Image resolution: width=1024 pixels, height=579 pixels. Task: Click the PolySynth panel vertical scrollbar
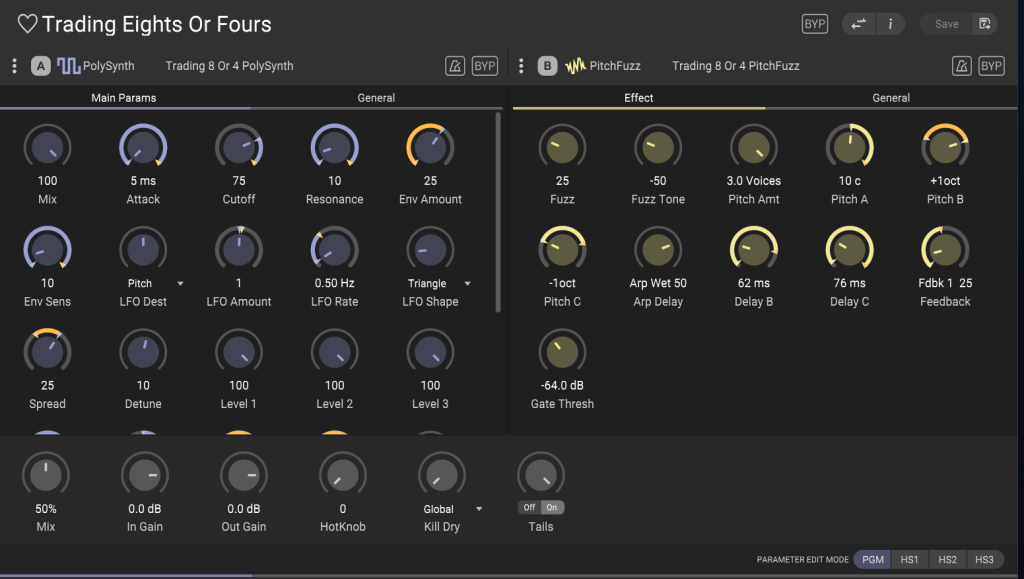tap(498, 213)
